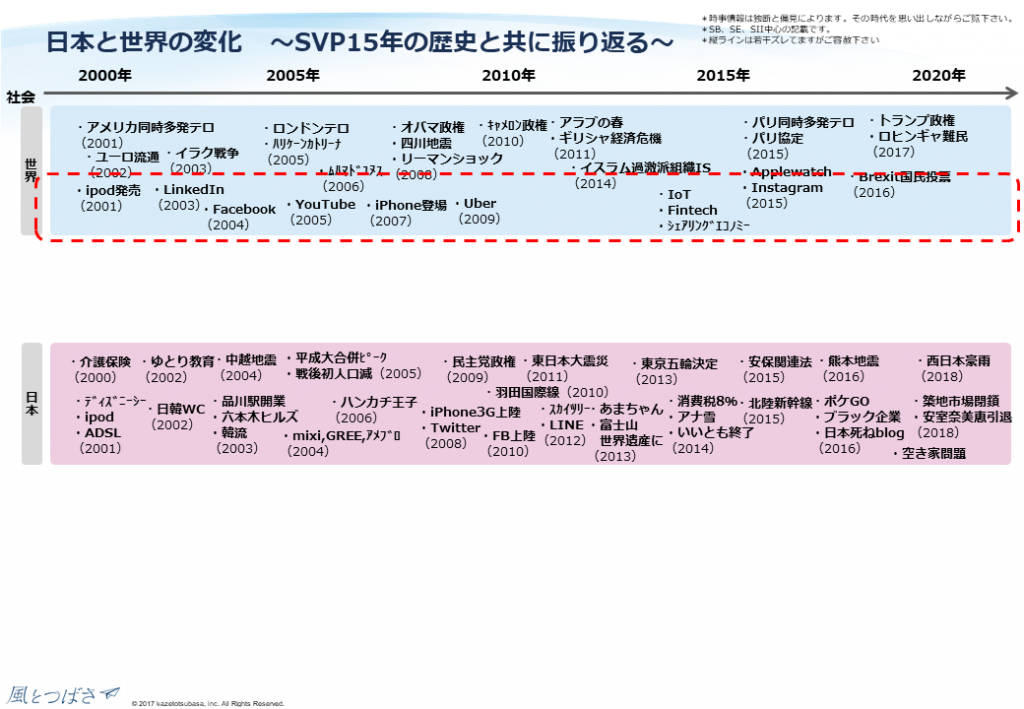
Task: Click the text 'リーマンショック'
Action: [x=452, y=159]
